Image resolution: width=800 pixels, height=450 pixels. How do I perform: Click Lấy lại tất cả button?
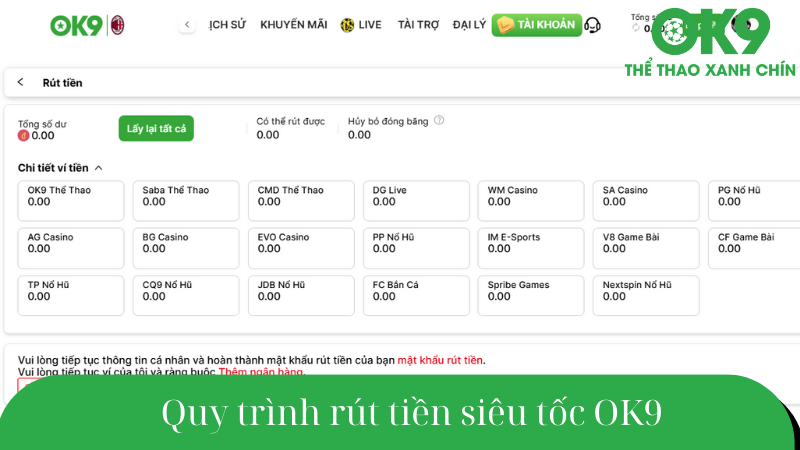click(x=156, y=129)
